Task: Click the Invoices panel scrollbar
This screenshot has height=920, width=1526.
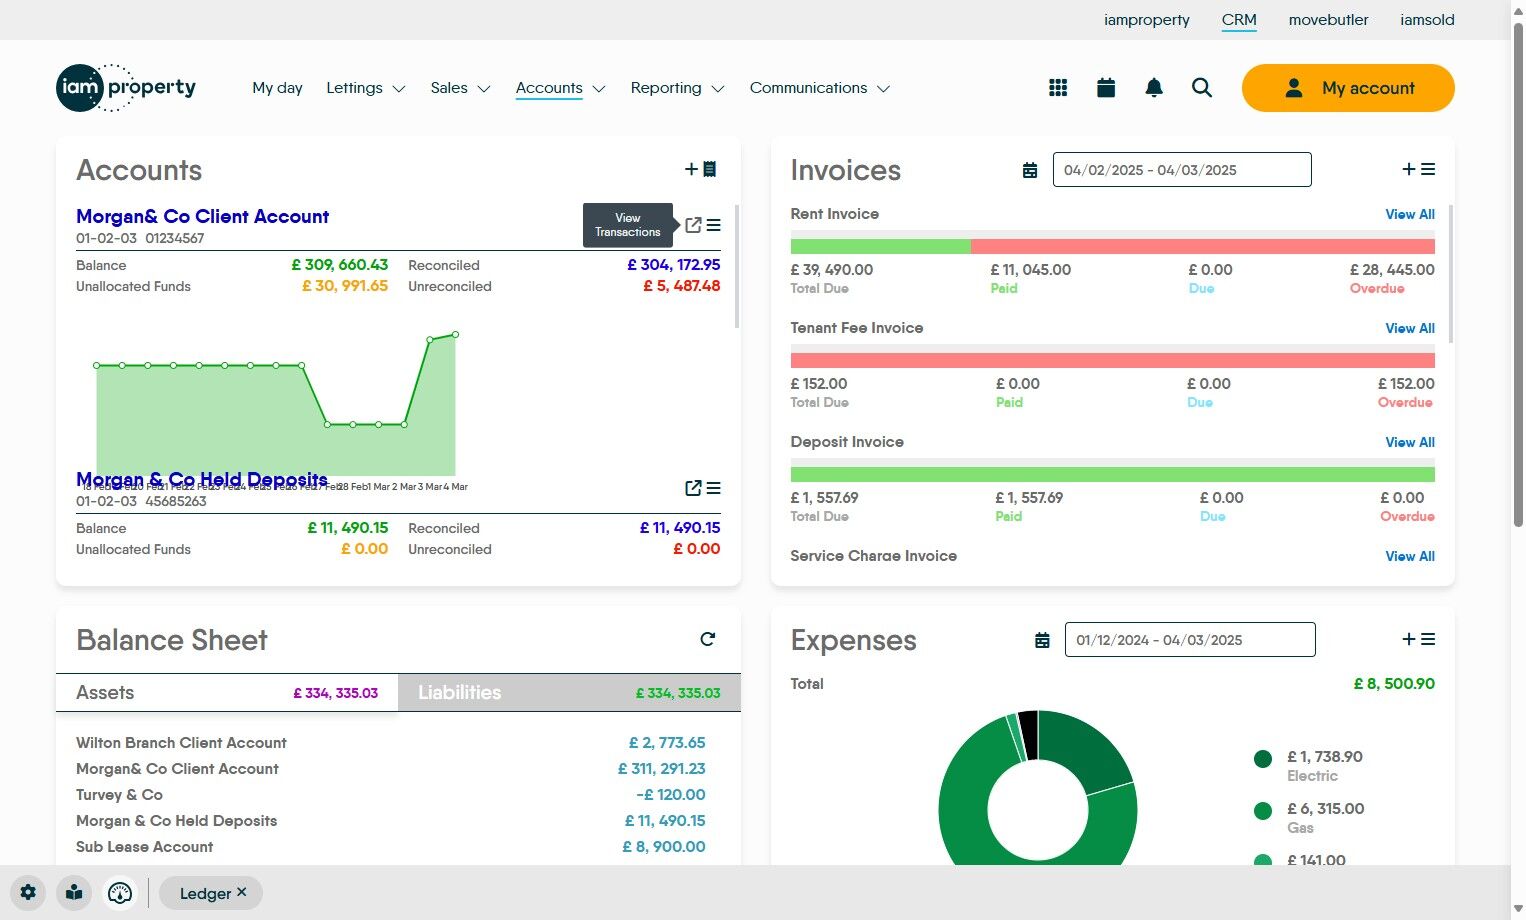Action: 1451,274
